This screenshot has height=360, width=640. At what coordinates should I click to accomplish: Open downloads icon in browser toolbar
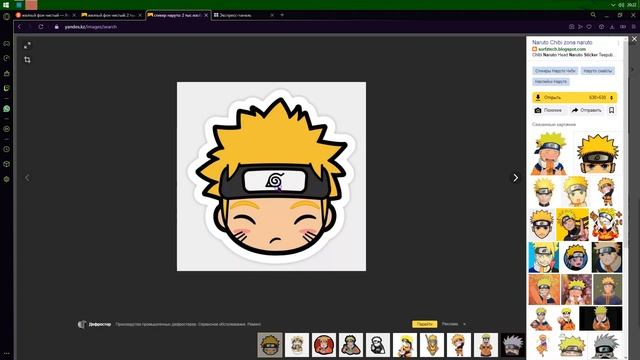[612, 27]
